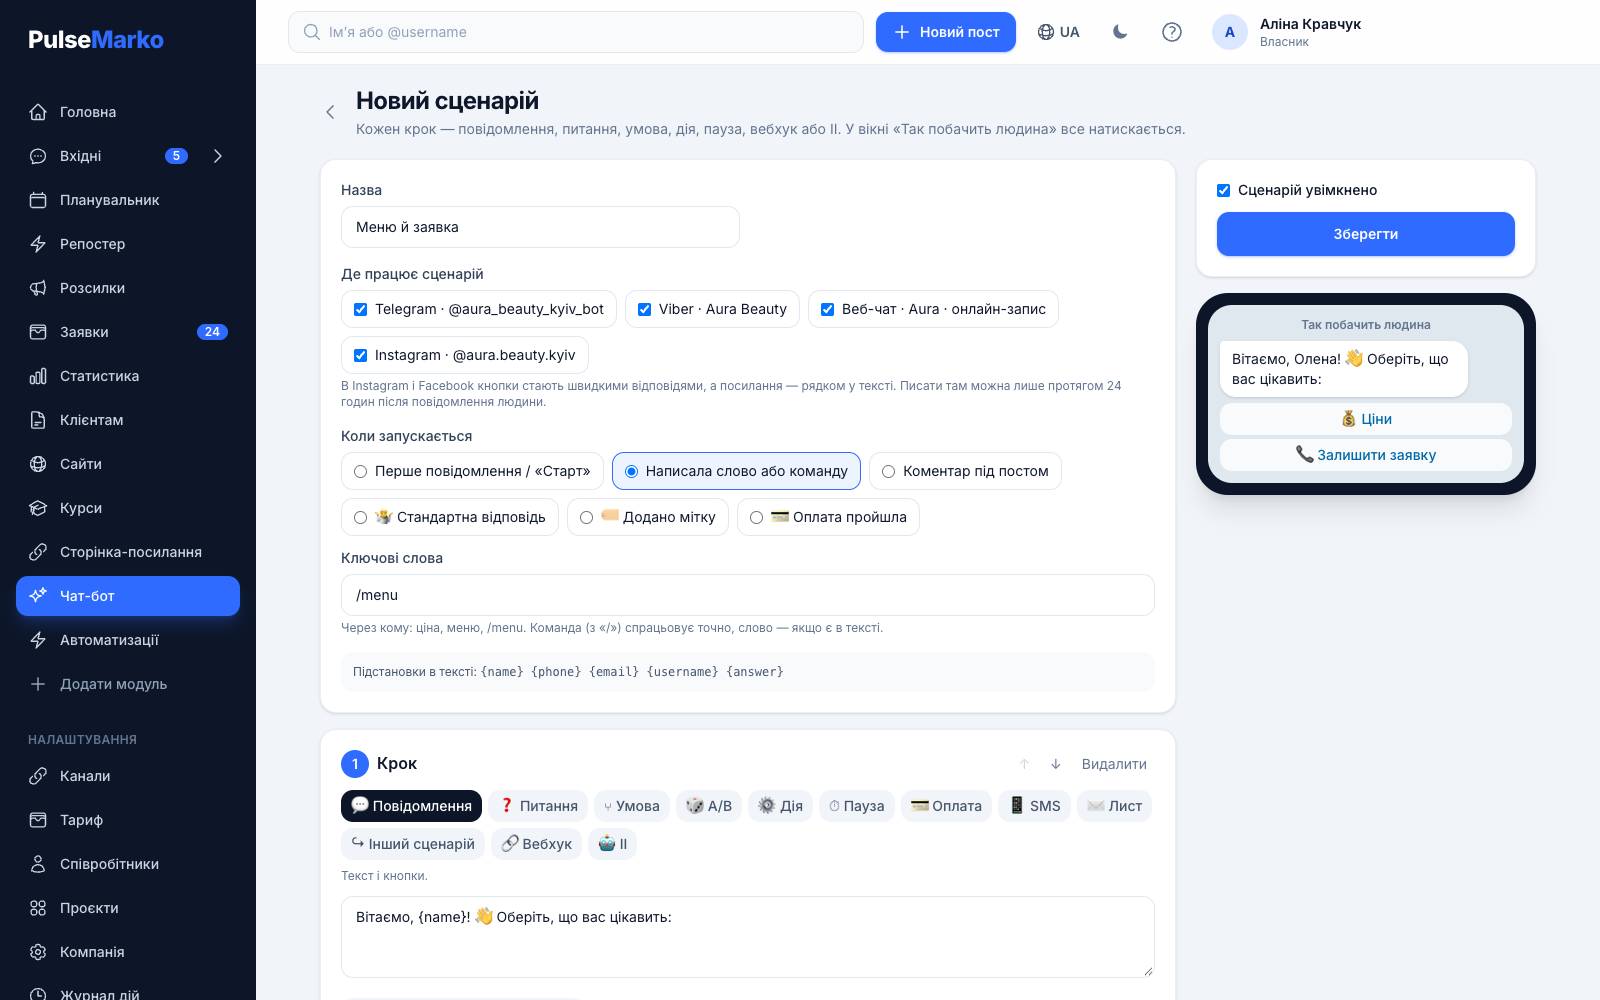The image size is (1600, 1000).
Task: Click the language globe UA switcher
Action: 1059,32
